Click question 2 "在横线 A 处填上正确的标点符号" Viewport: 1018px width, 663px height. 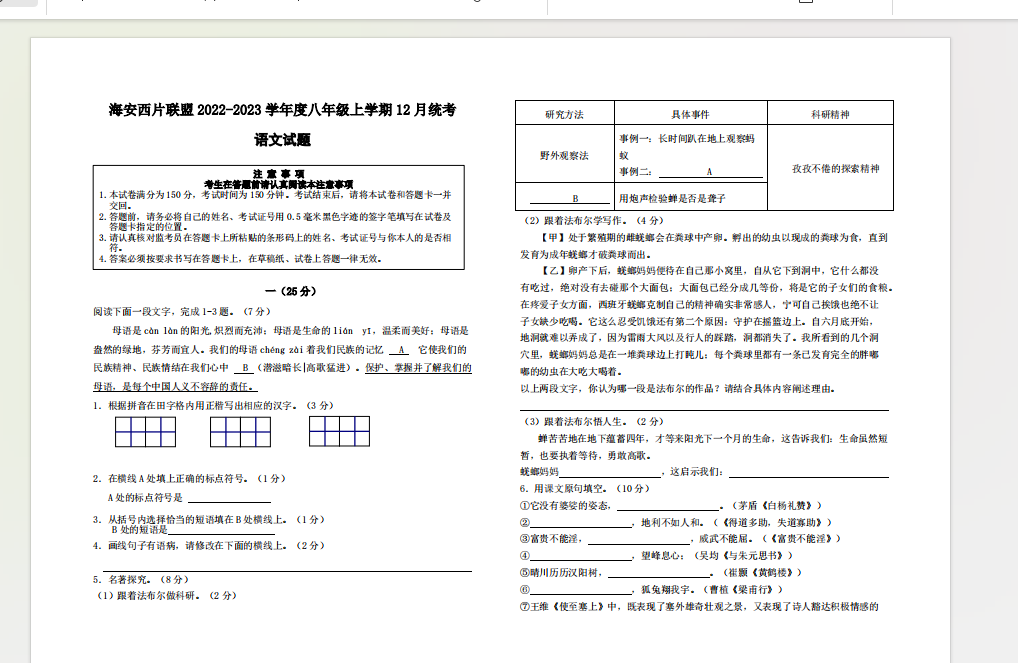(189, 479)
